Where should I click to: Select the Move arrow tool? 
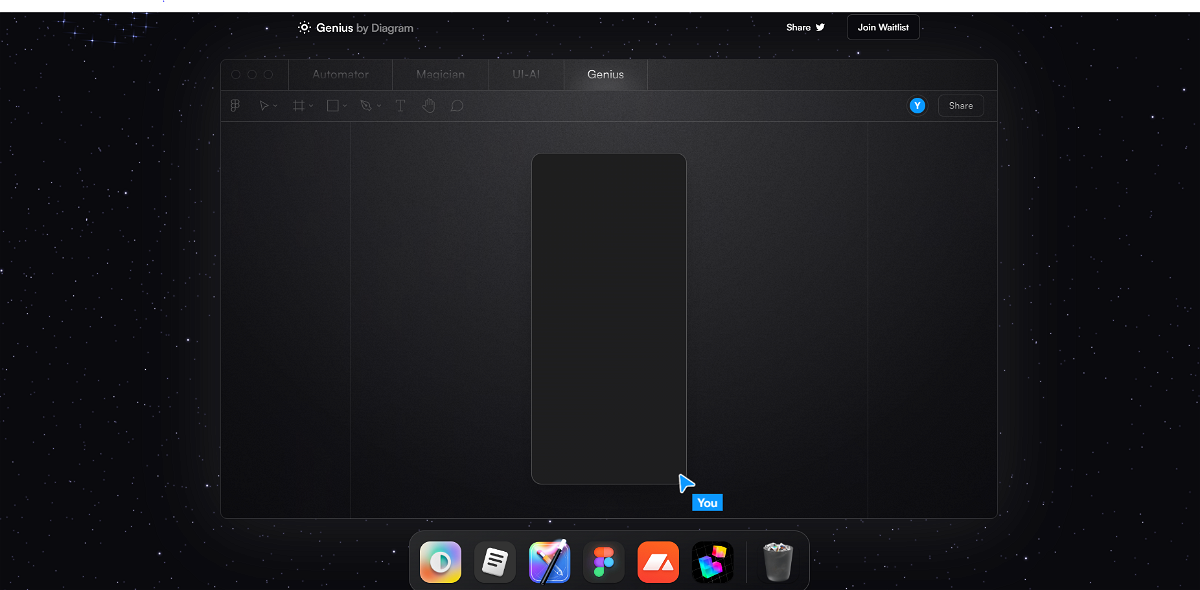(264, 105)
